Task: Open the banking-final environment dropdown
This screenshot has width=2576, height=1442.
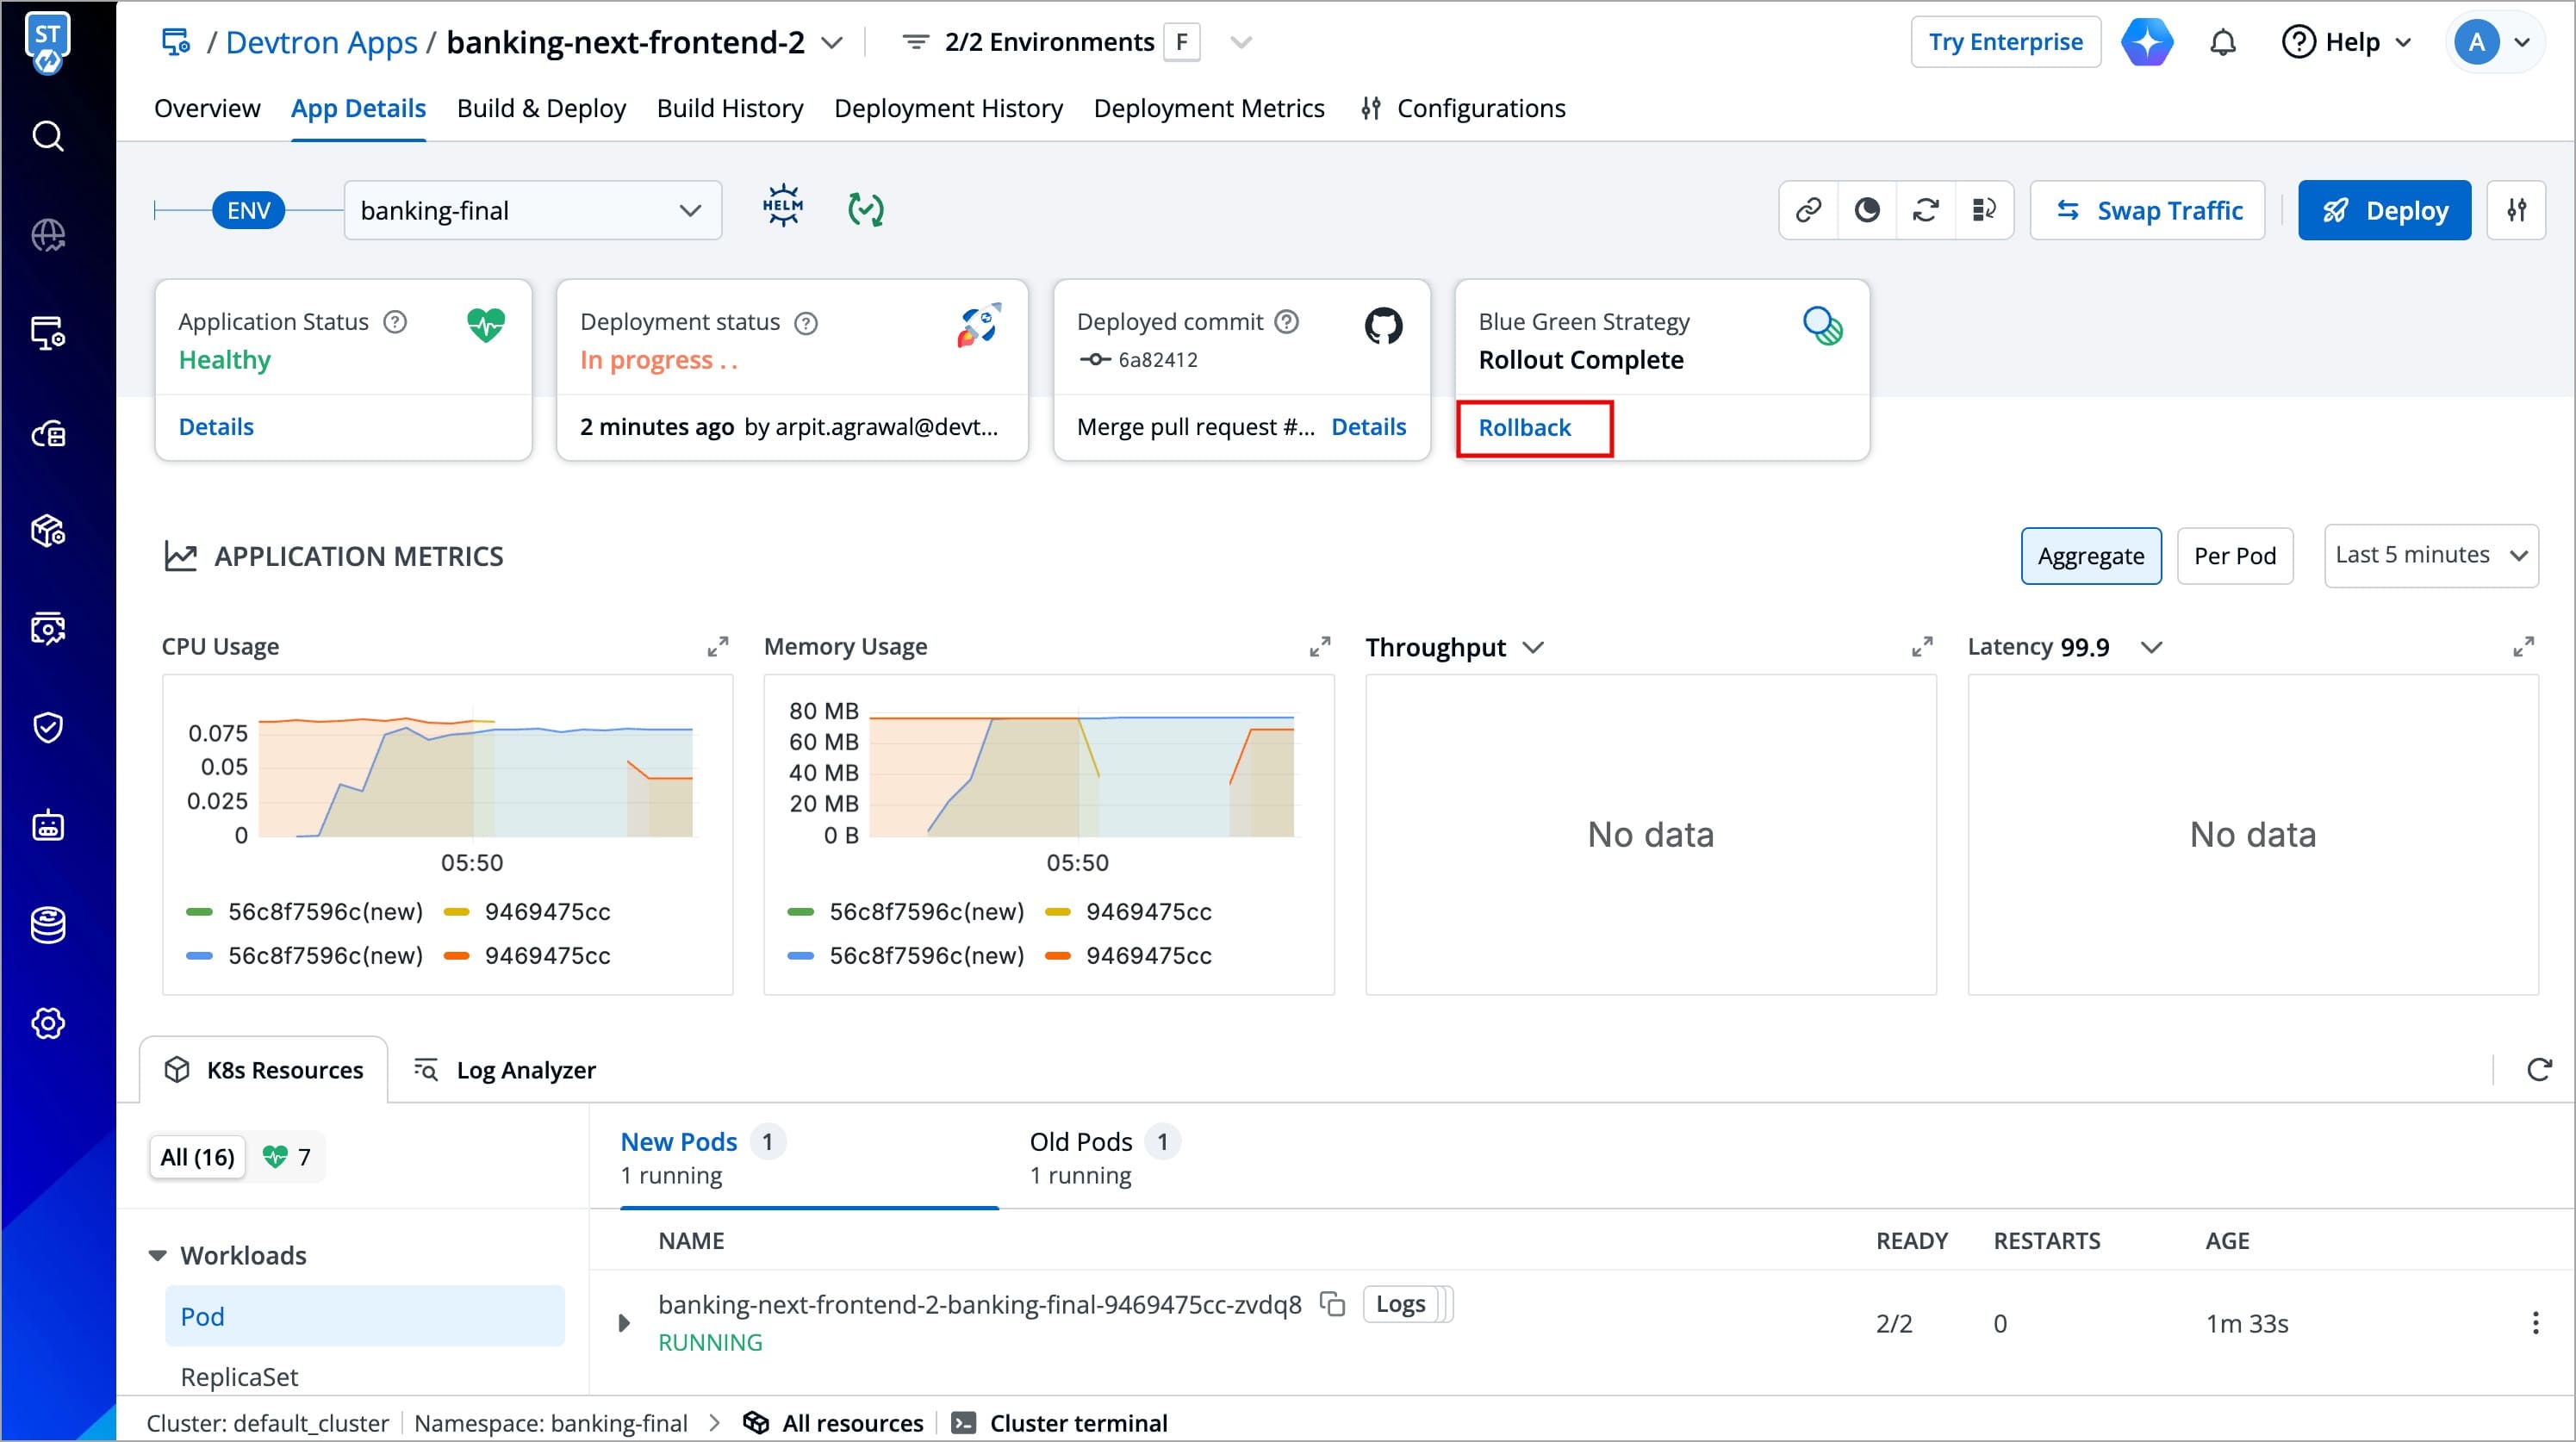Action: pyautogui.click(x=532, y=210)
